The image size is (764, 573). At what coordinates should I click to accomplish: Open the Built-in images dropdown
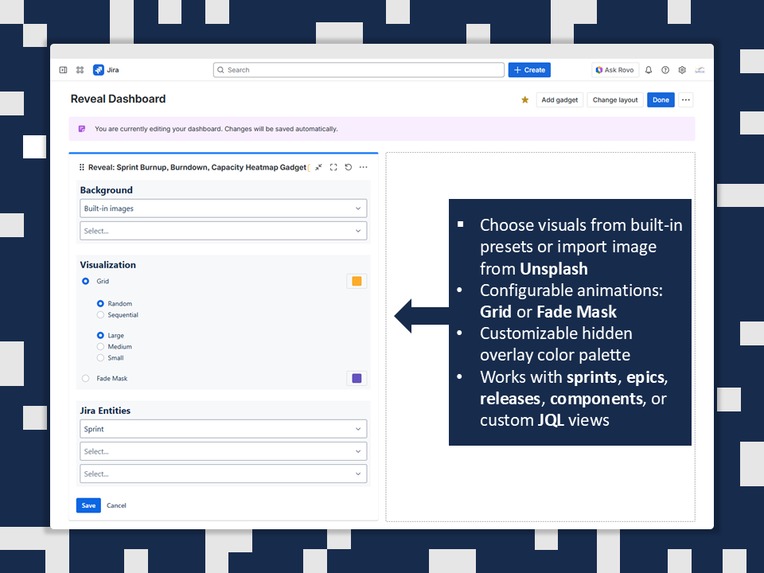click(x=223, y=209)
